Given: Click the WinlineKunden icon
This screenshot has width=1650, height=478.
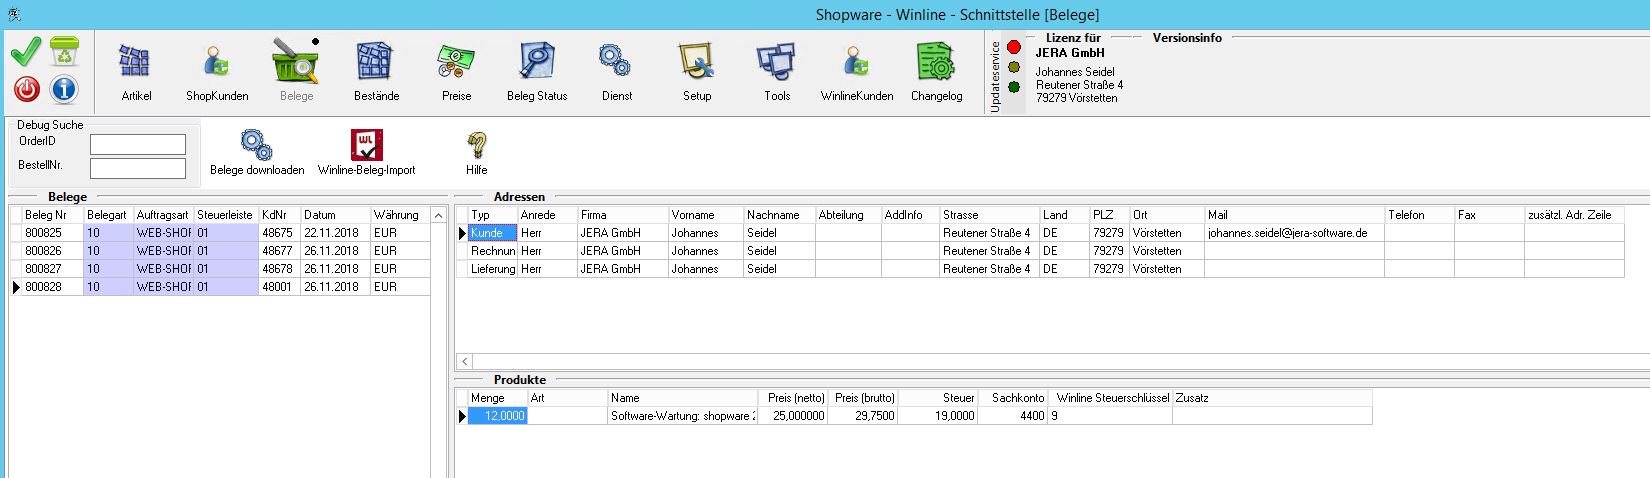Looking at the screenshot, I should pyautogui.click(x=857, y=71).
